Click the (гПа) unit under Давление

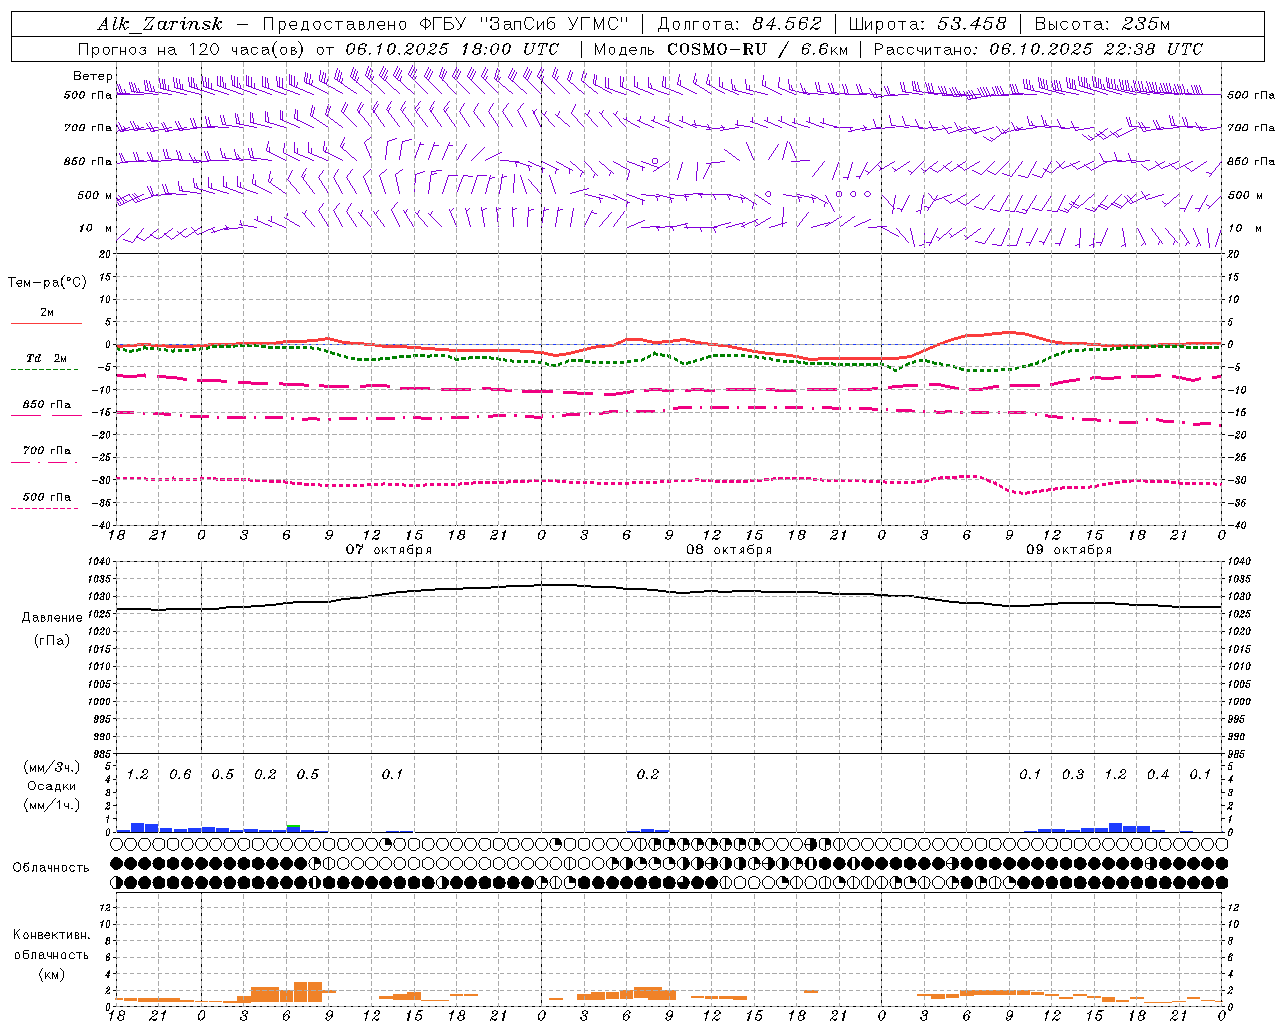[x=52, y=641]
